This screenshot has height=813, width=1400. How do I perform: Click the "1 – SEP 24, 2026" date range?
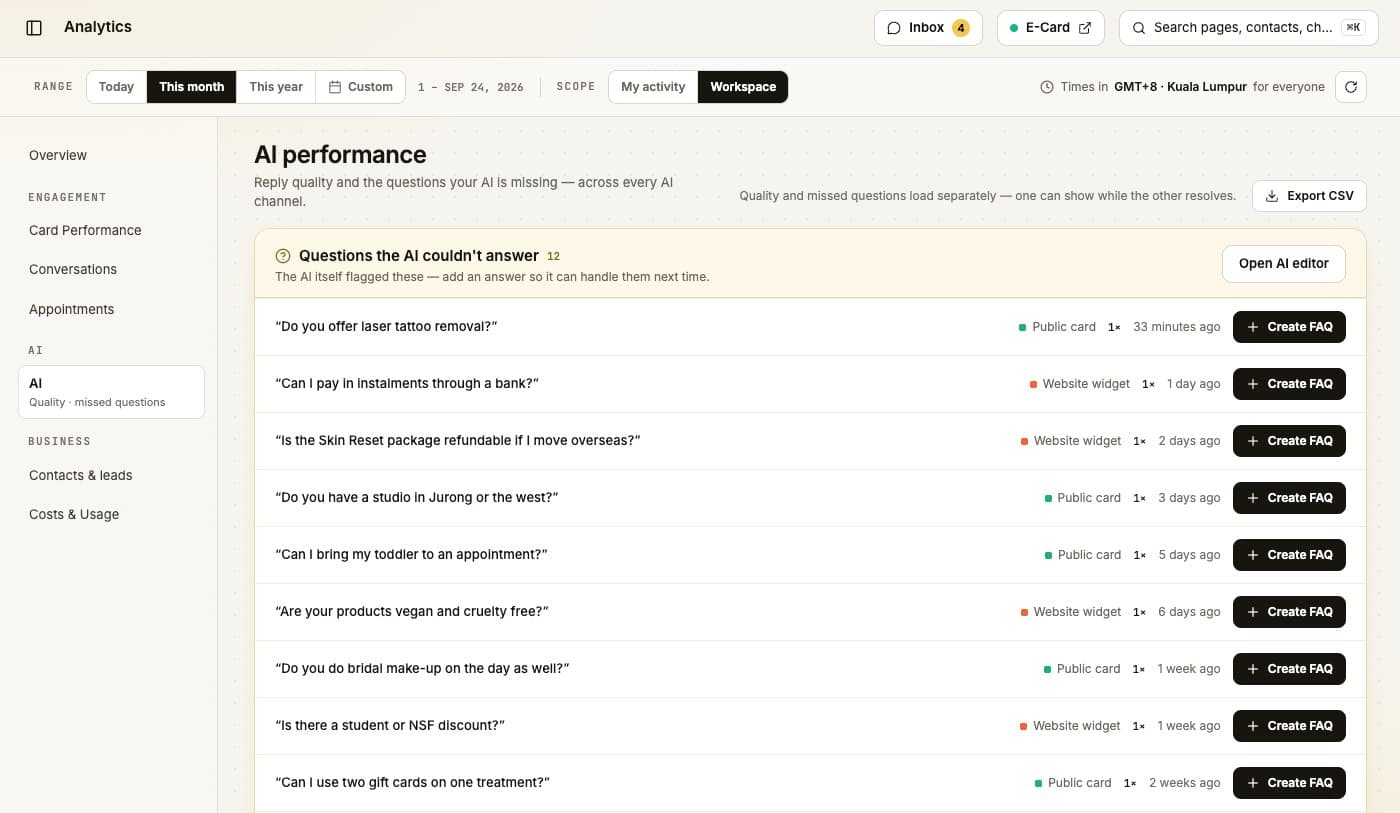[471, 87]
